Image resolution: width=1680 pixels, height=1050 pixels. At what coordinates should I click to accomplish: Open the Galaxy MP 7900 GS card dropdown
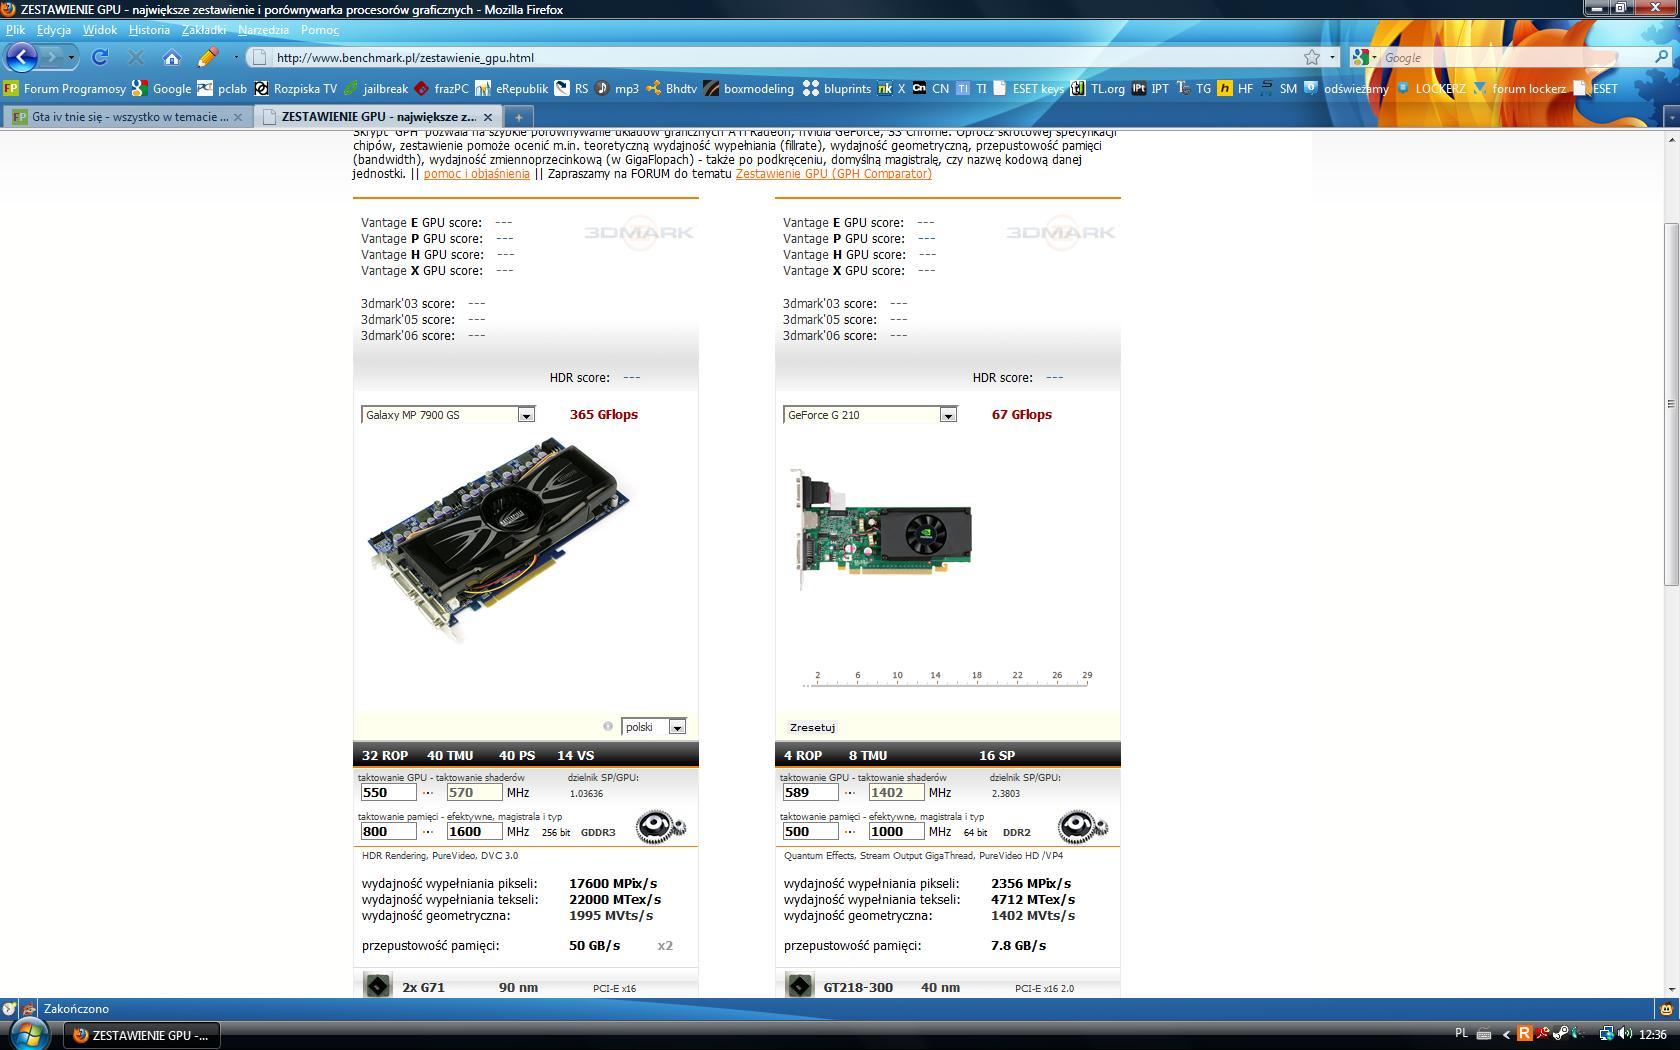tap(448, 415)
